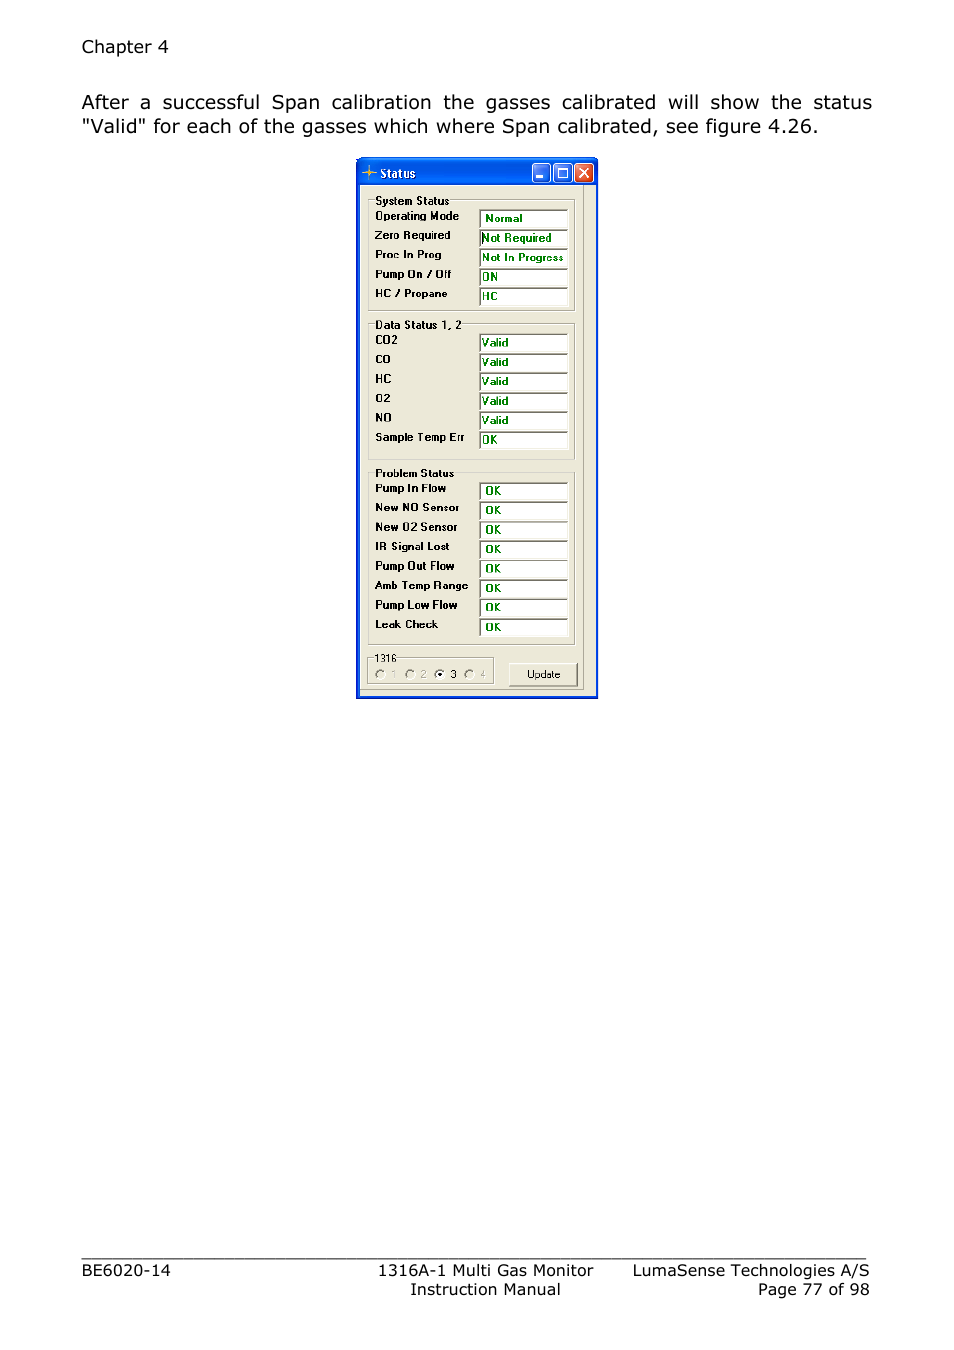Screen dimensions: 954x1350
Task: Click the 'New O2 Sensor' label
Action: [x=416, y=527]
